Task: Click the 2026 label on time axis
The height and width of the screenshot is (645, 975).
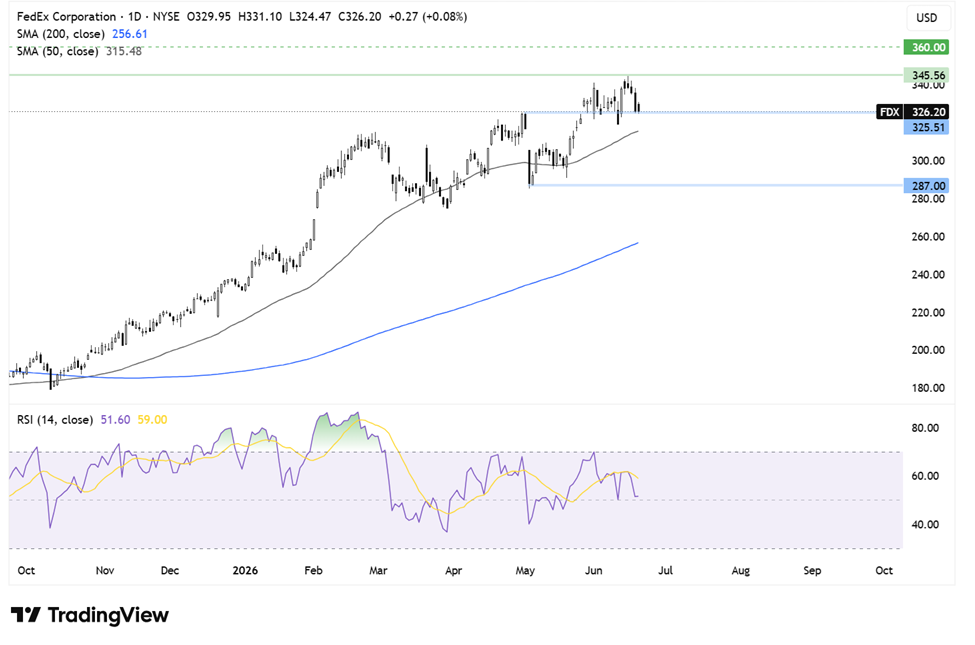Action: (245, 570)
